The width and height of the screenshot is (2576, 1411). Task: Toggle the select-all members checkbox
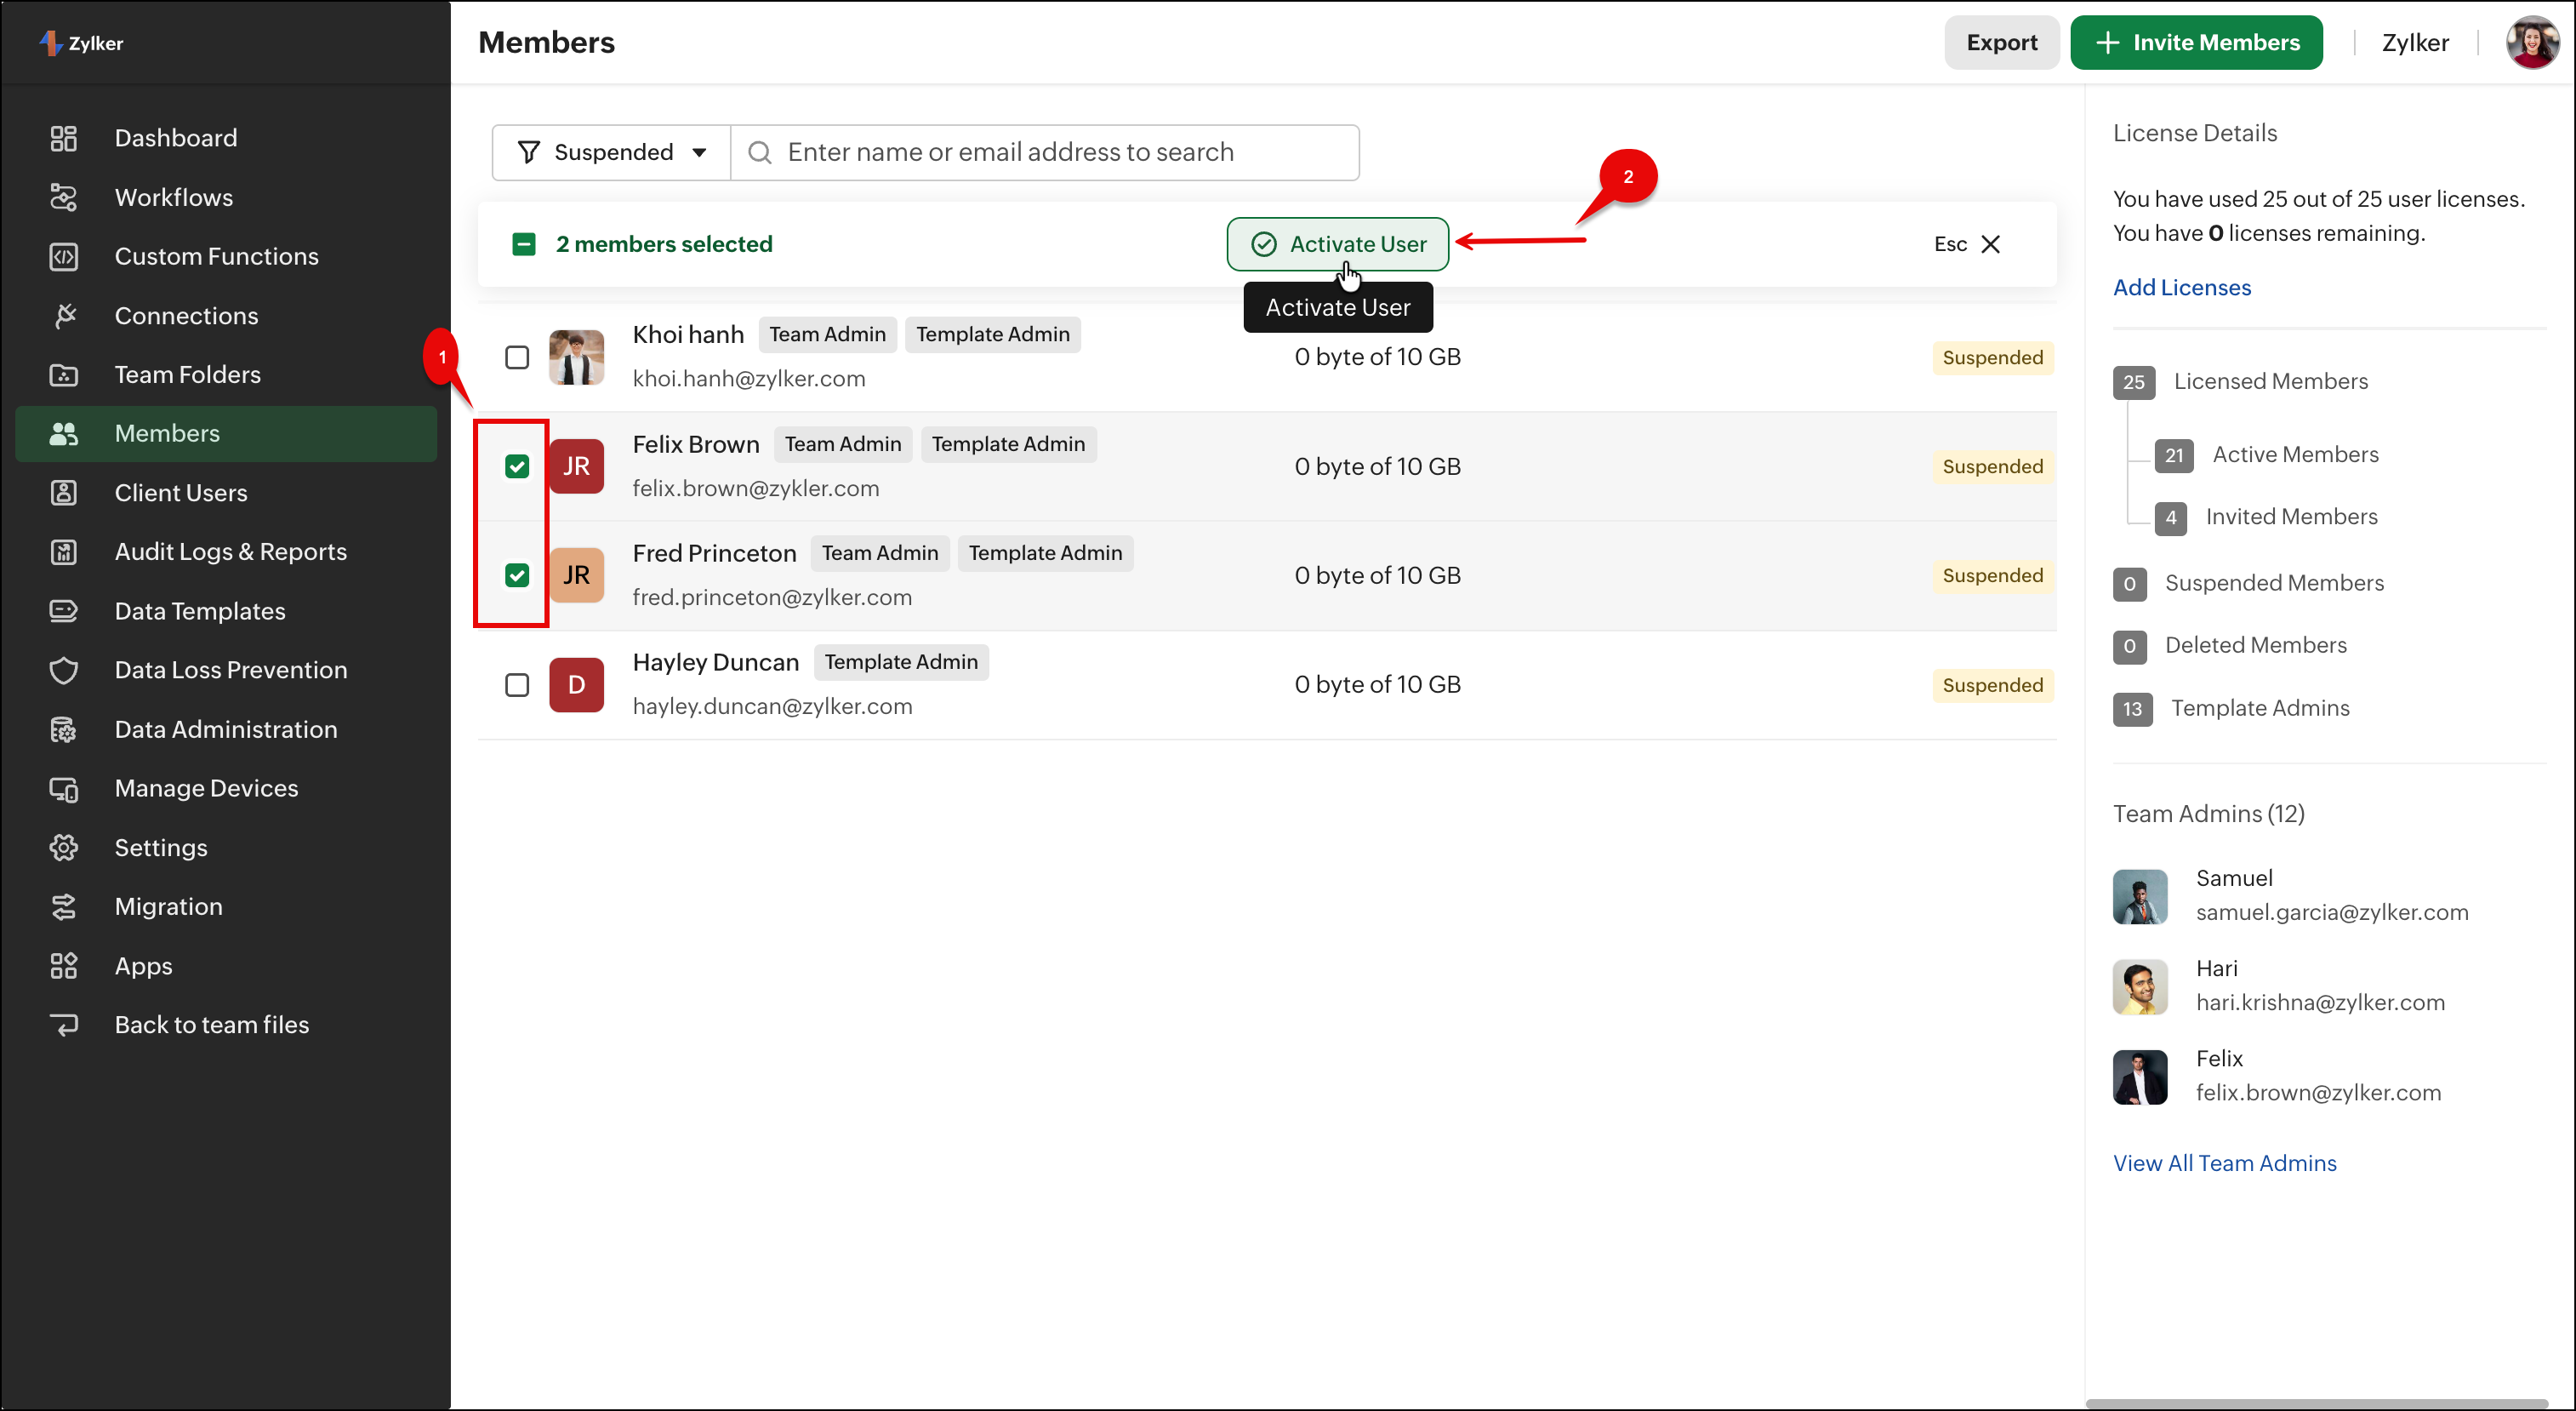524,244
